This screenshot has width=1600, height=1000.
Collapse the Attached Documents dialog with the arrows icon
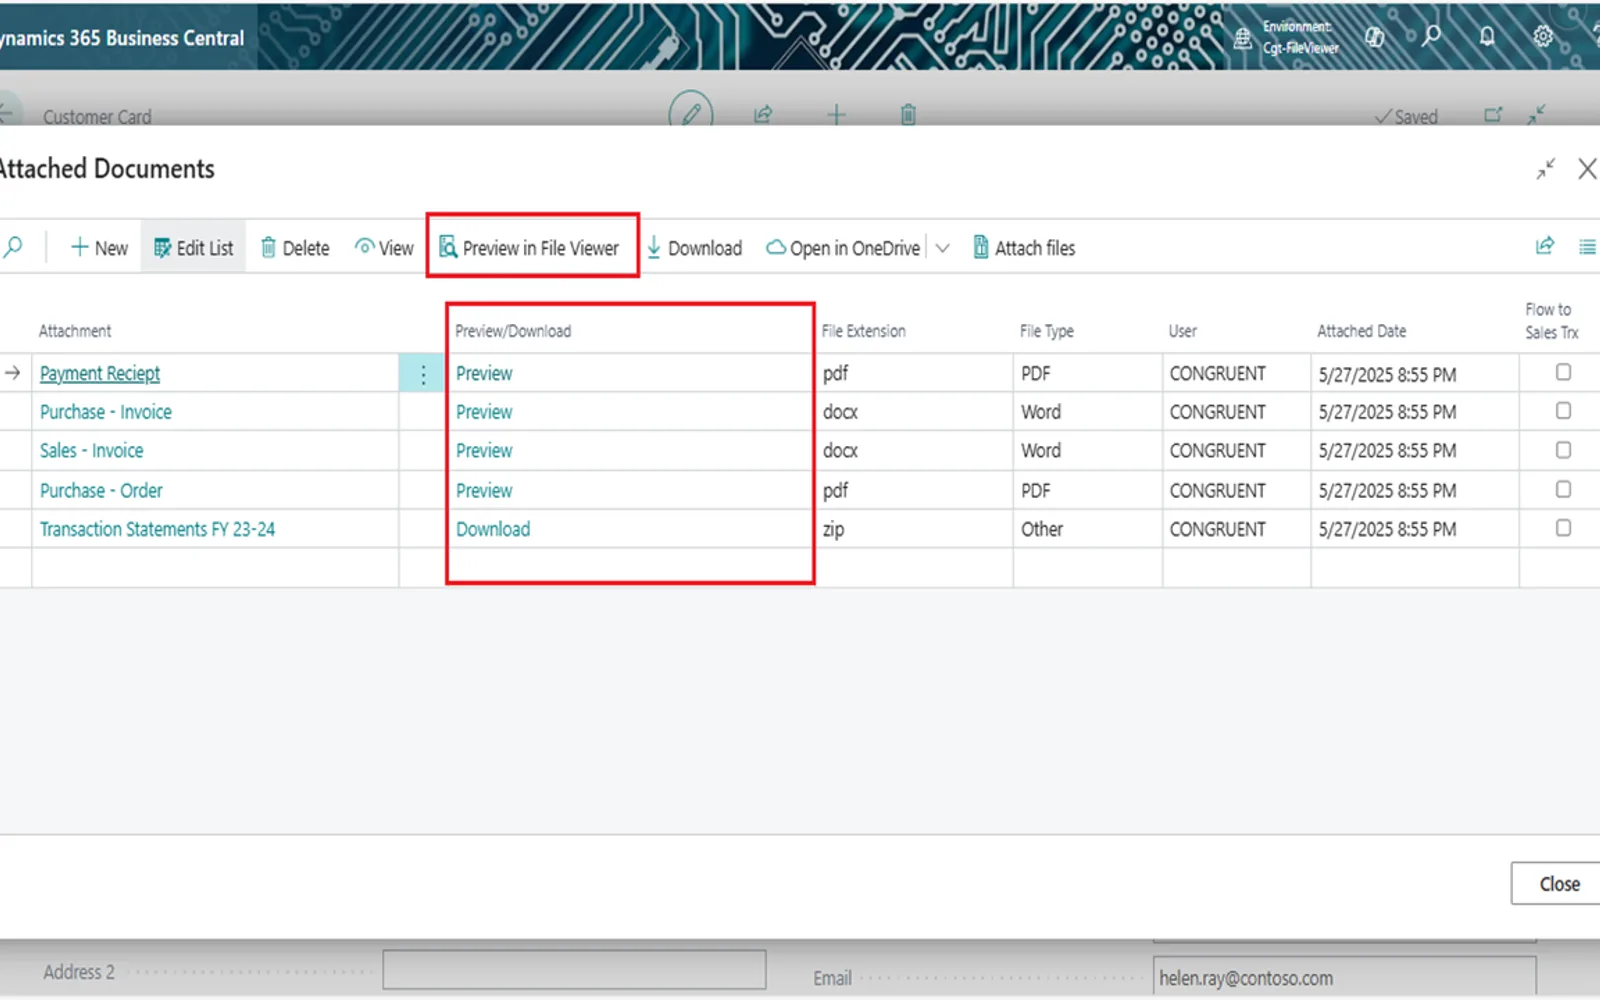pyautogui.click(x=1546, y=169)
